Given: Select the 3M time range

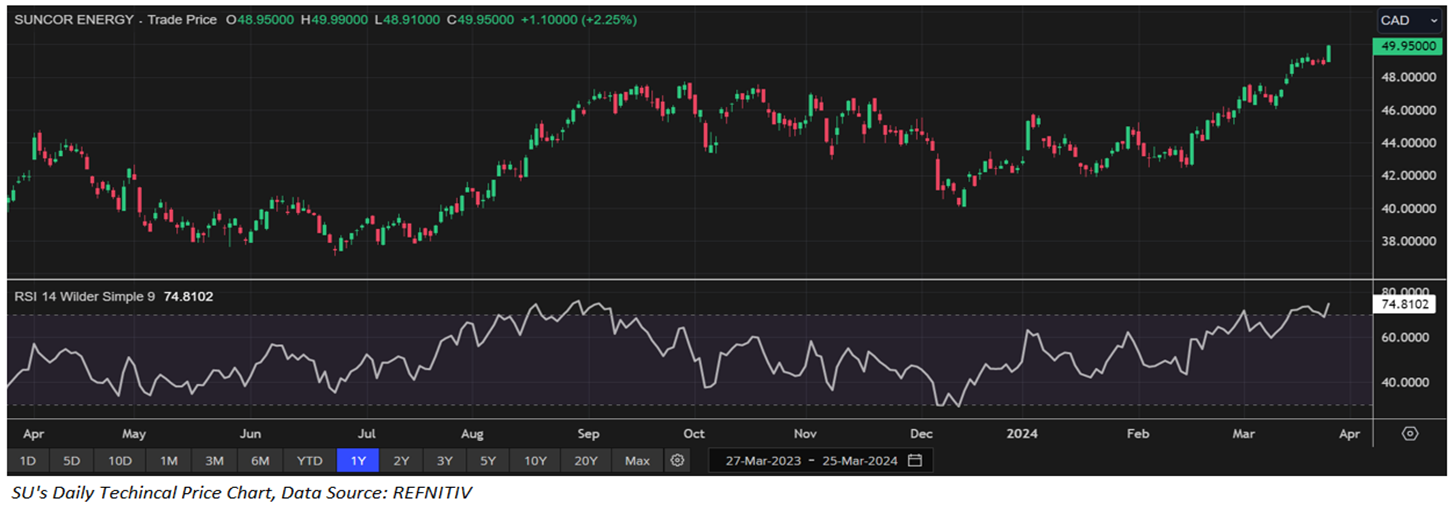Looking at the screenshot, I should [214, 461].
